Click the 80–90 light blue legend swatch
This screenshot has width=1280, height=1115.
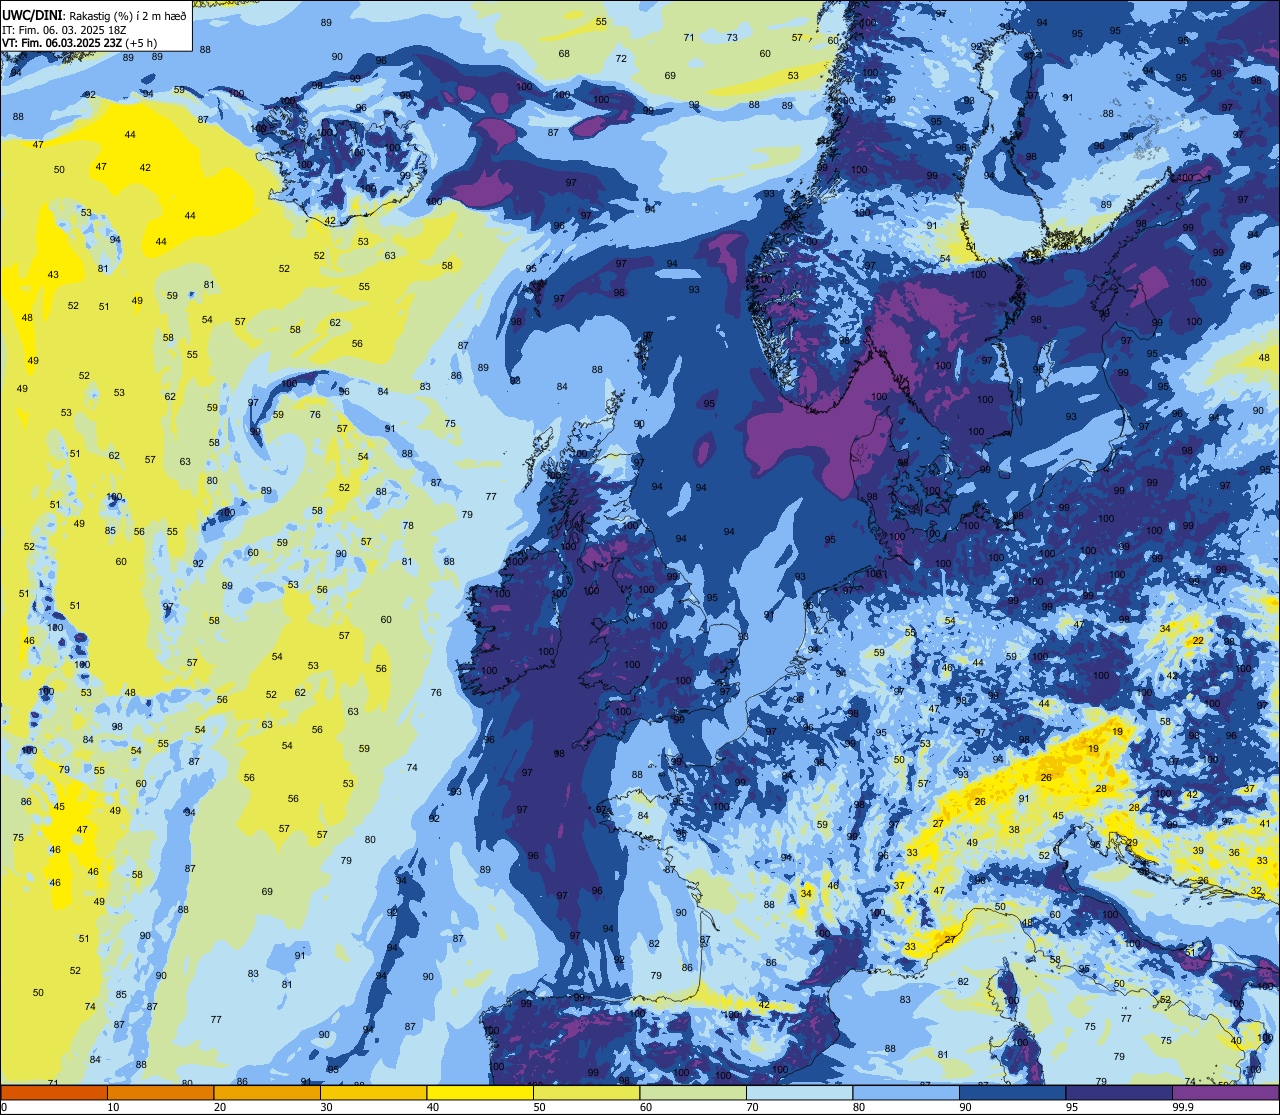point(906,1092)
